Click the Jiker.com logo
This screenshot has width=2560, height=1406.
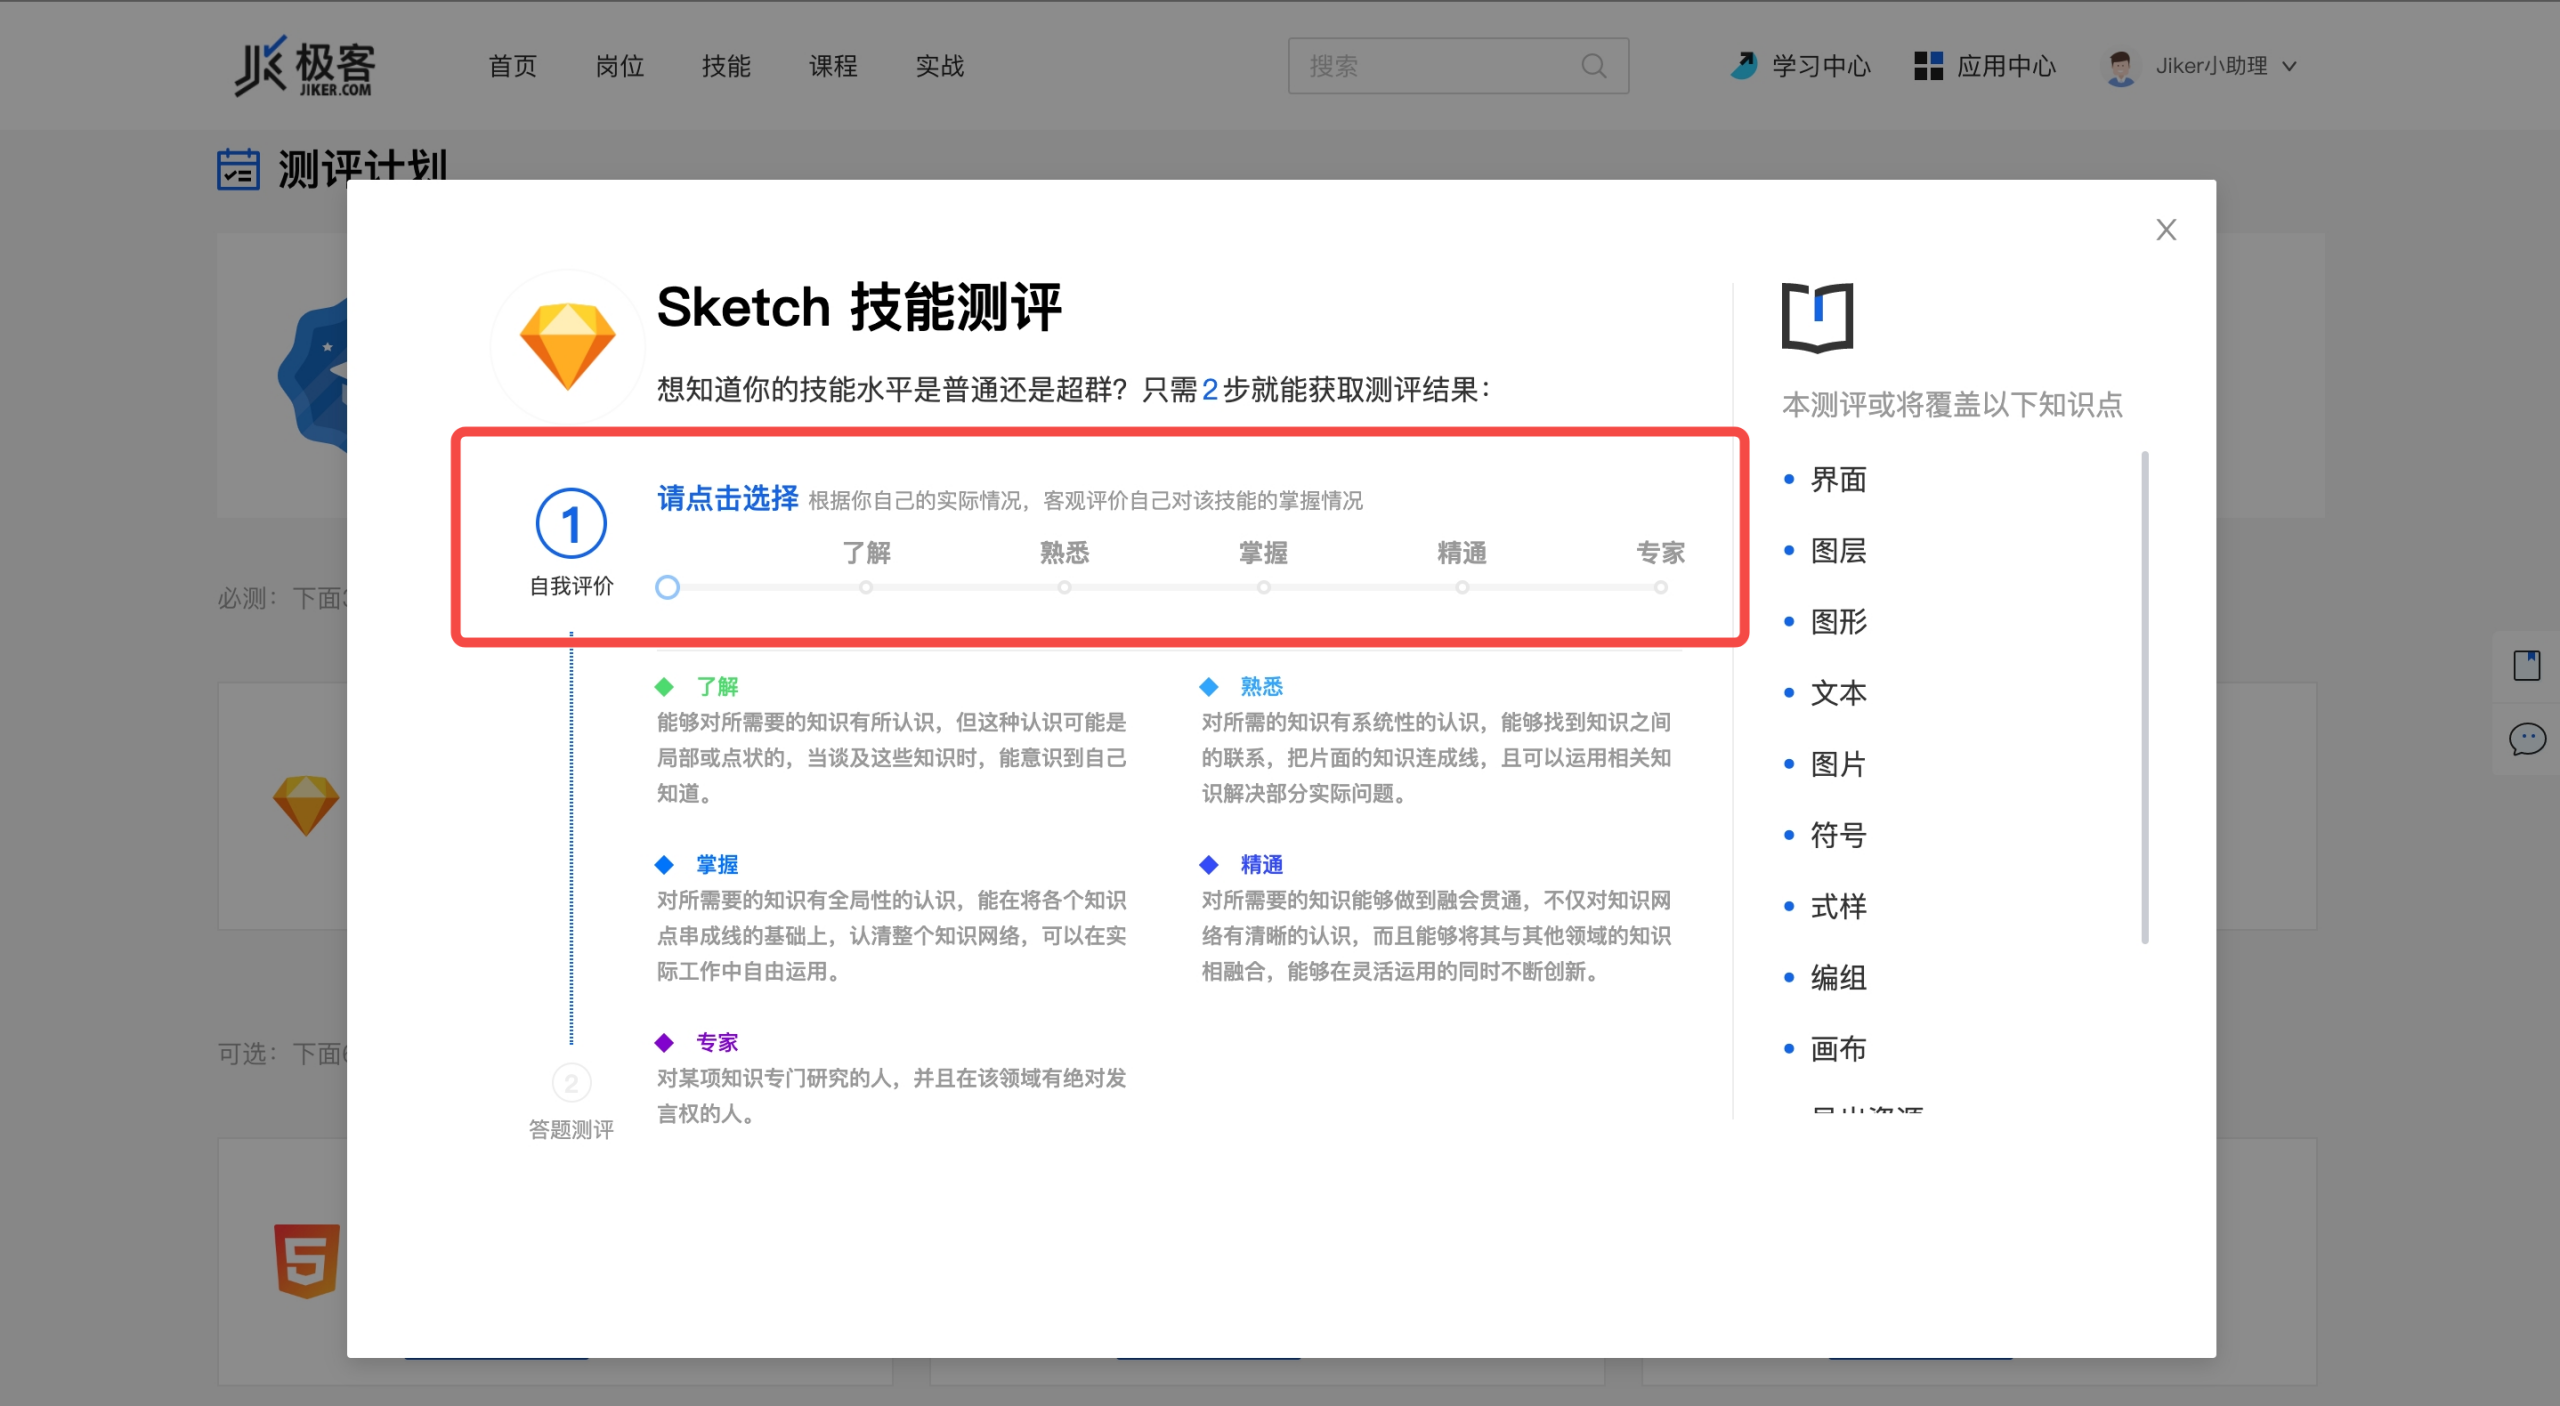click(305, 66)
